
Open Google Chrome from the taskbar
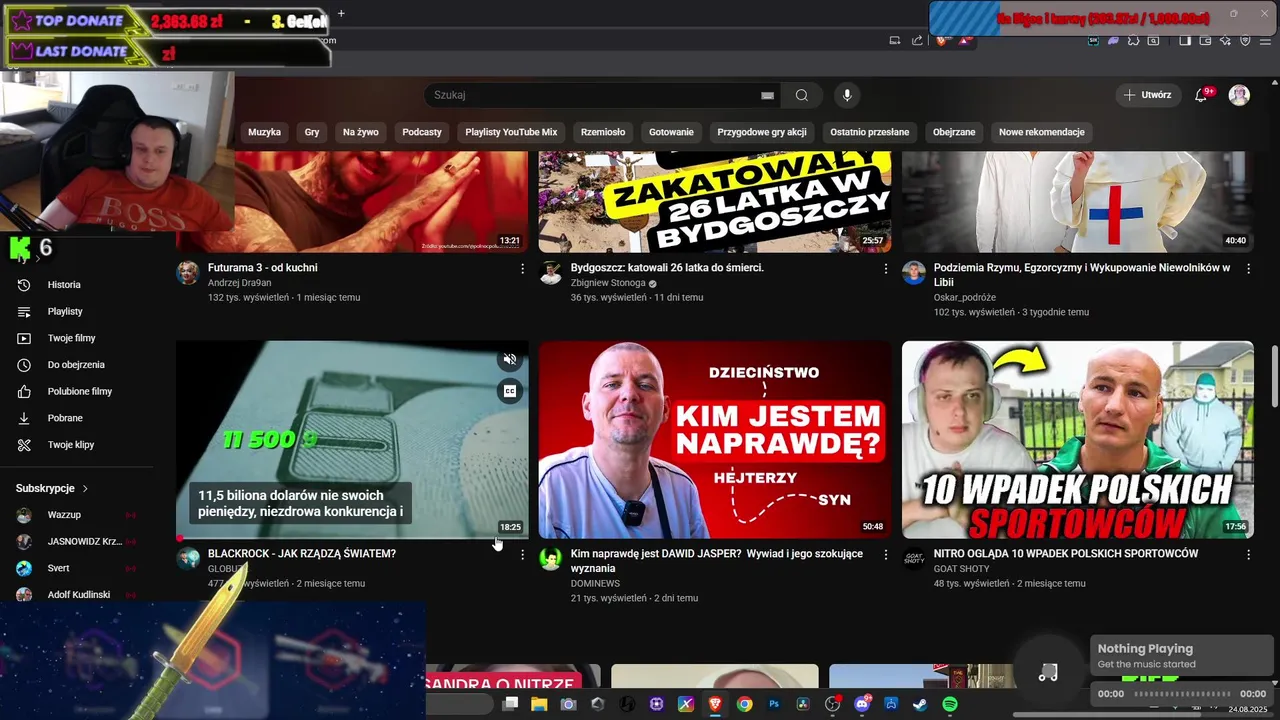point(744,704)
